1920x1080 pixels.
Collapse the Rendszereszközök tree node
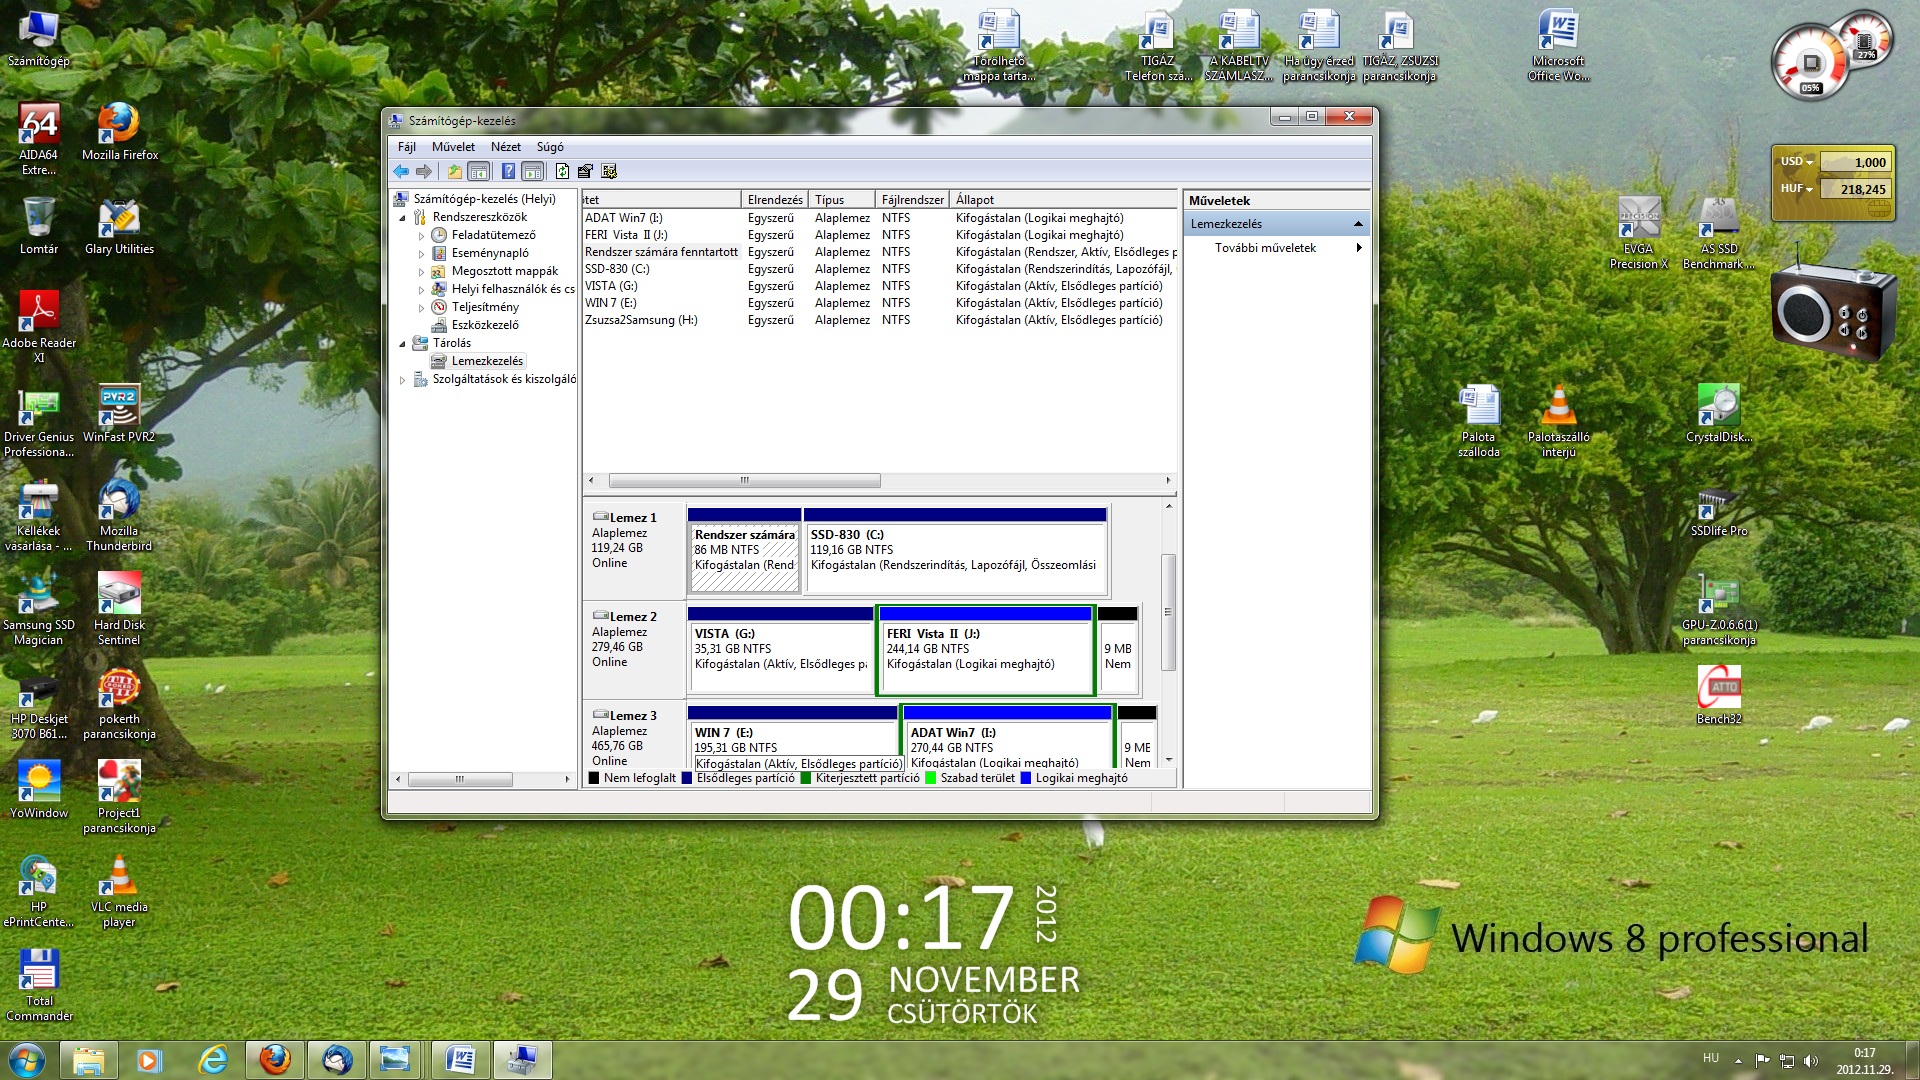[x=403, y=217]
